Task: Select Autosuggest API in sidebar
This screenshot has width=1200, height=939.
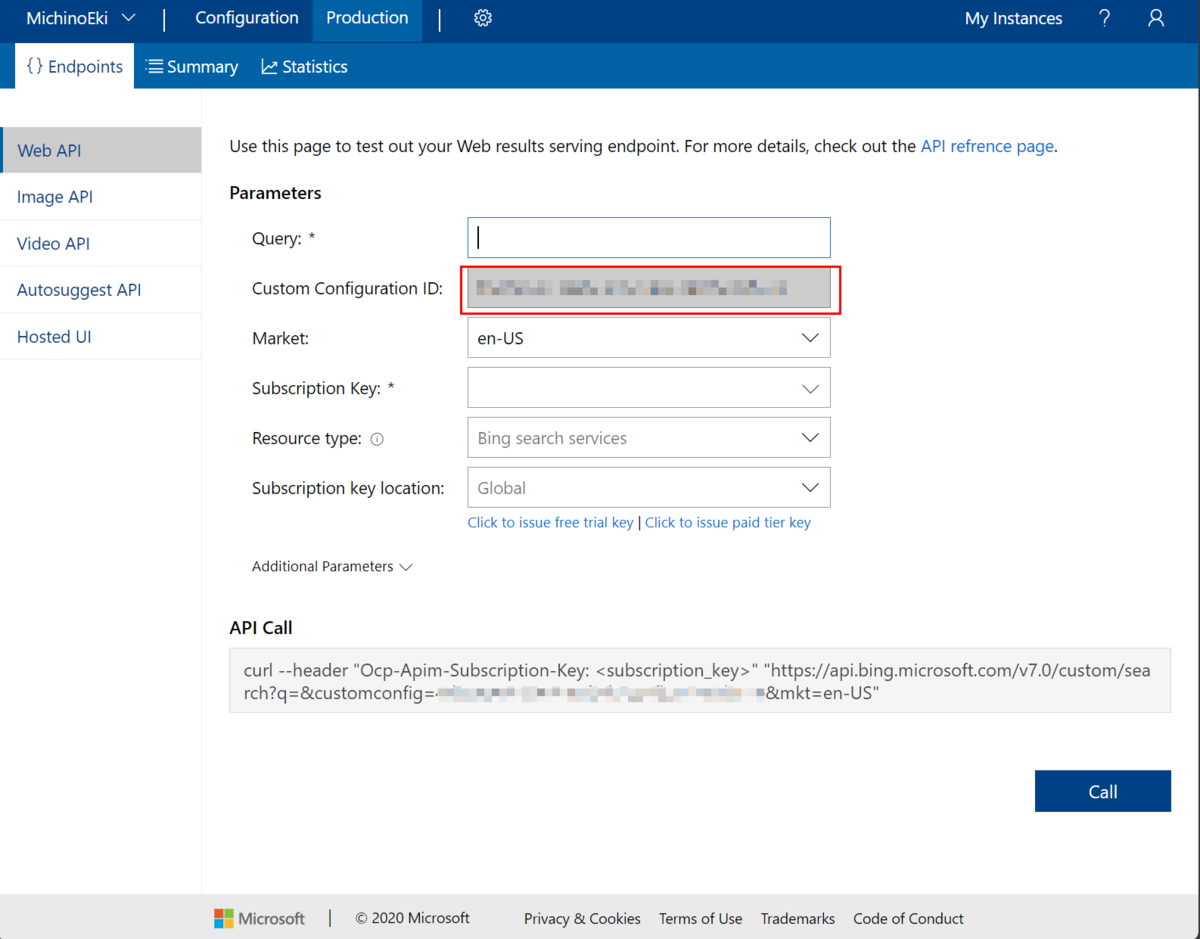Action: click(100, 290)
